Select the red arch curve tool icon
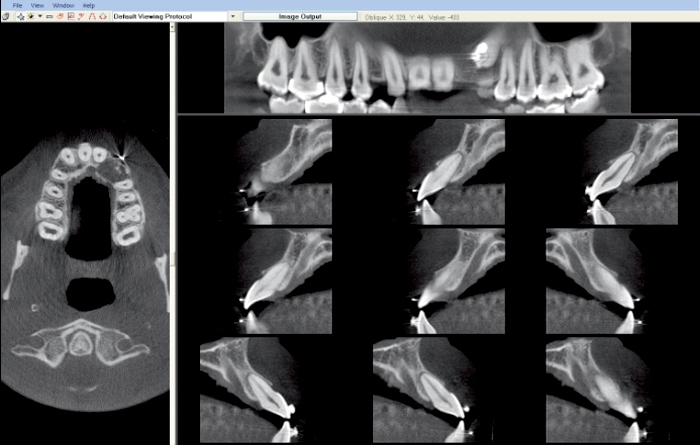 click(x=92, y=17)
